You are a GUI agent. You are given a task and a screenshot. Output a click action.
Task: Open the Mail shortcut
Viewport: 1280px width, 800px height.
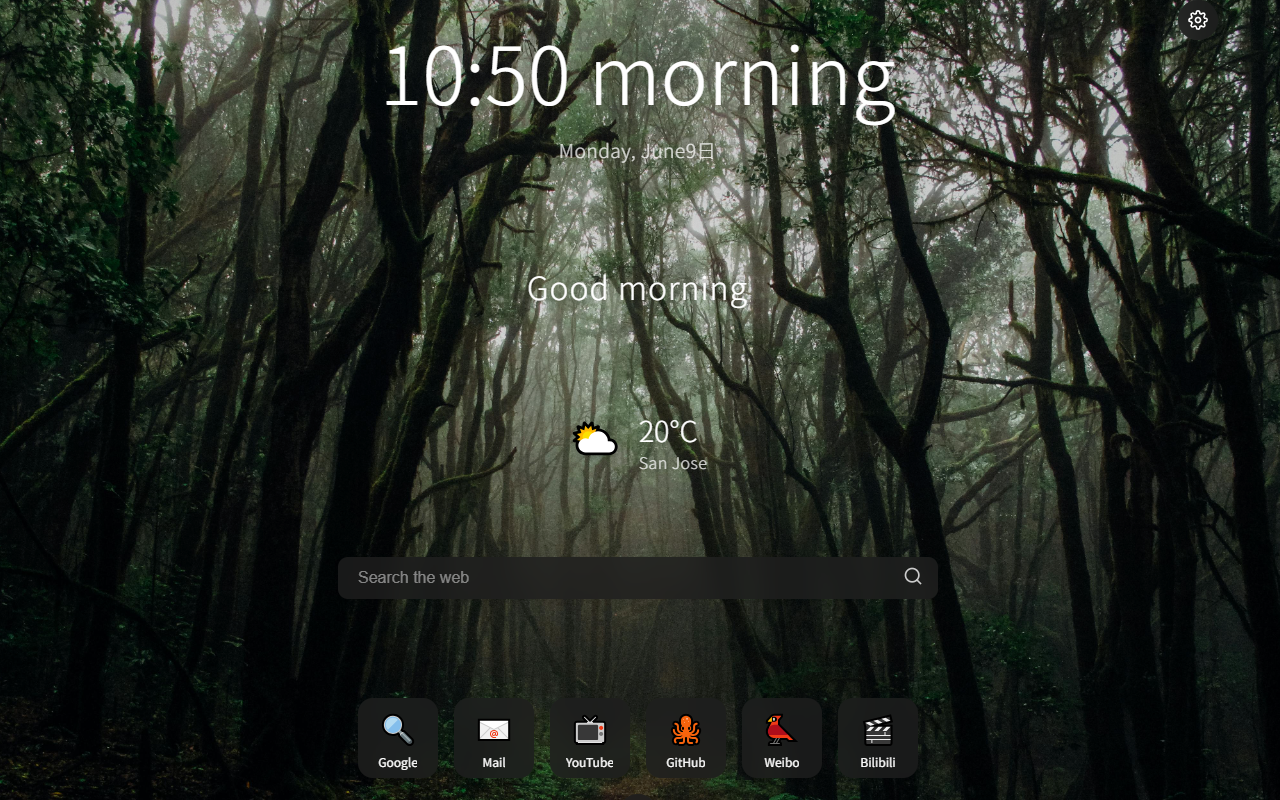click(x=494, y=738)
